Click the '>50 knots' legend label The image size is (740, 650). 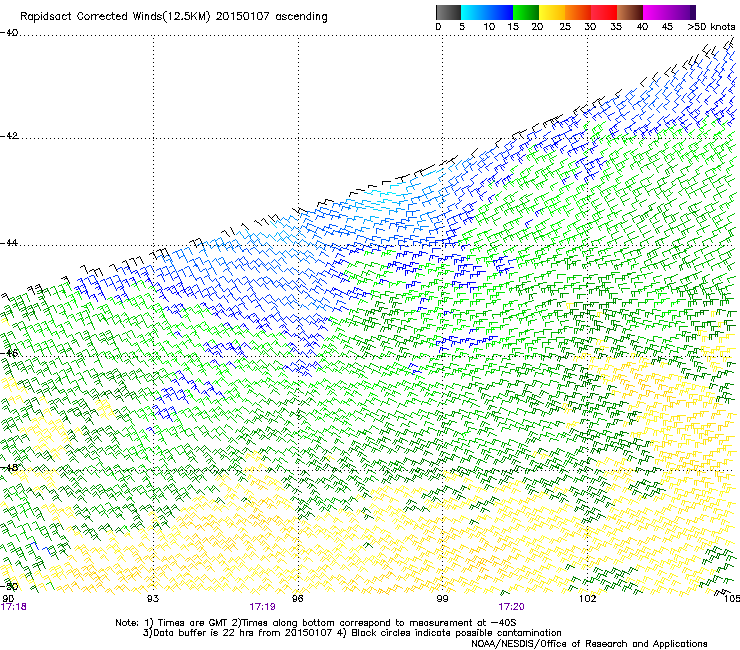pos(711,27)
